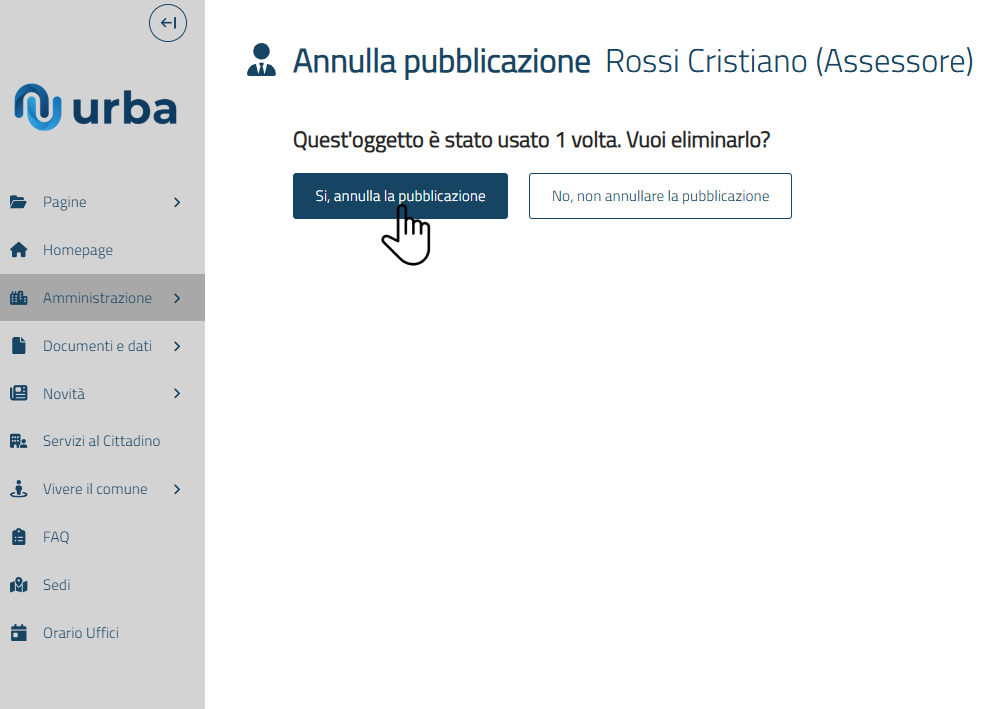Click the urba logo
Viewport: 995px width, 709px height.
95,106
